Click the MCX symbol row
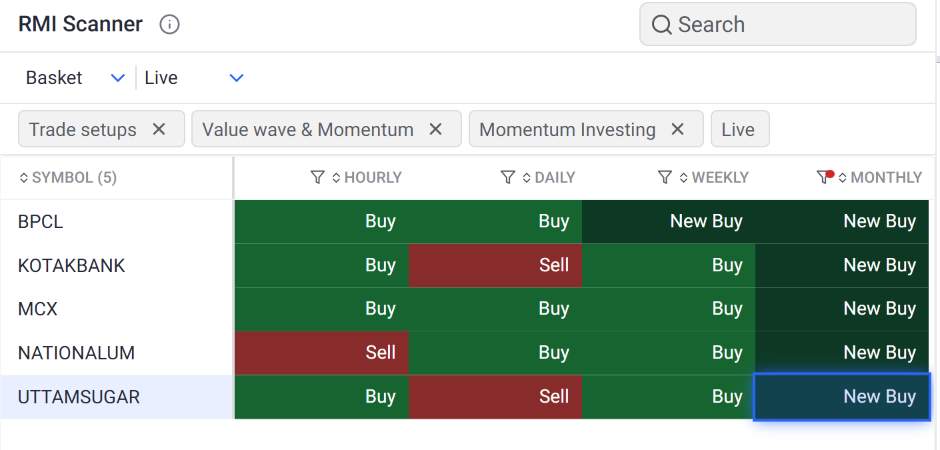Image resolution: width=940 pixels, height=450 pixels. click(x=38, y=310)
